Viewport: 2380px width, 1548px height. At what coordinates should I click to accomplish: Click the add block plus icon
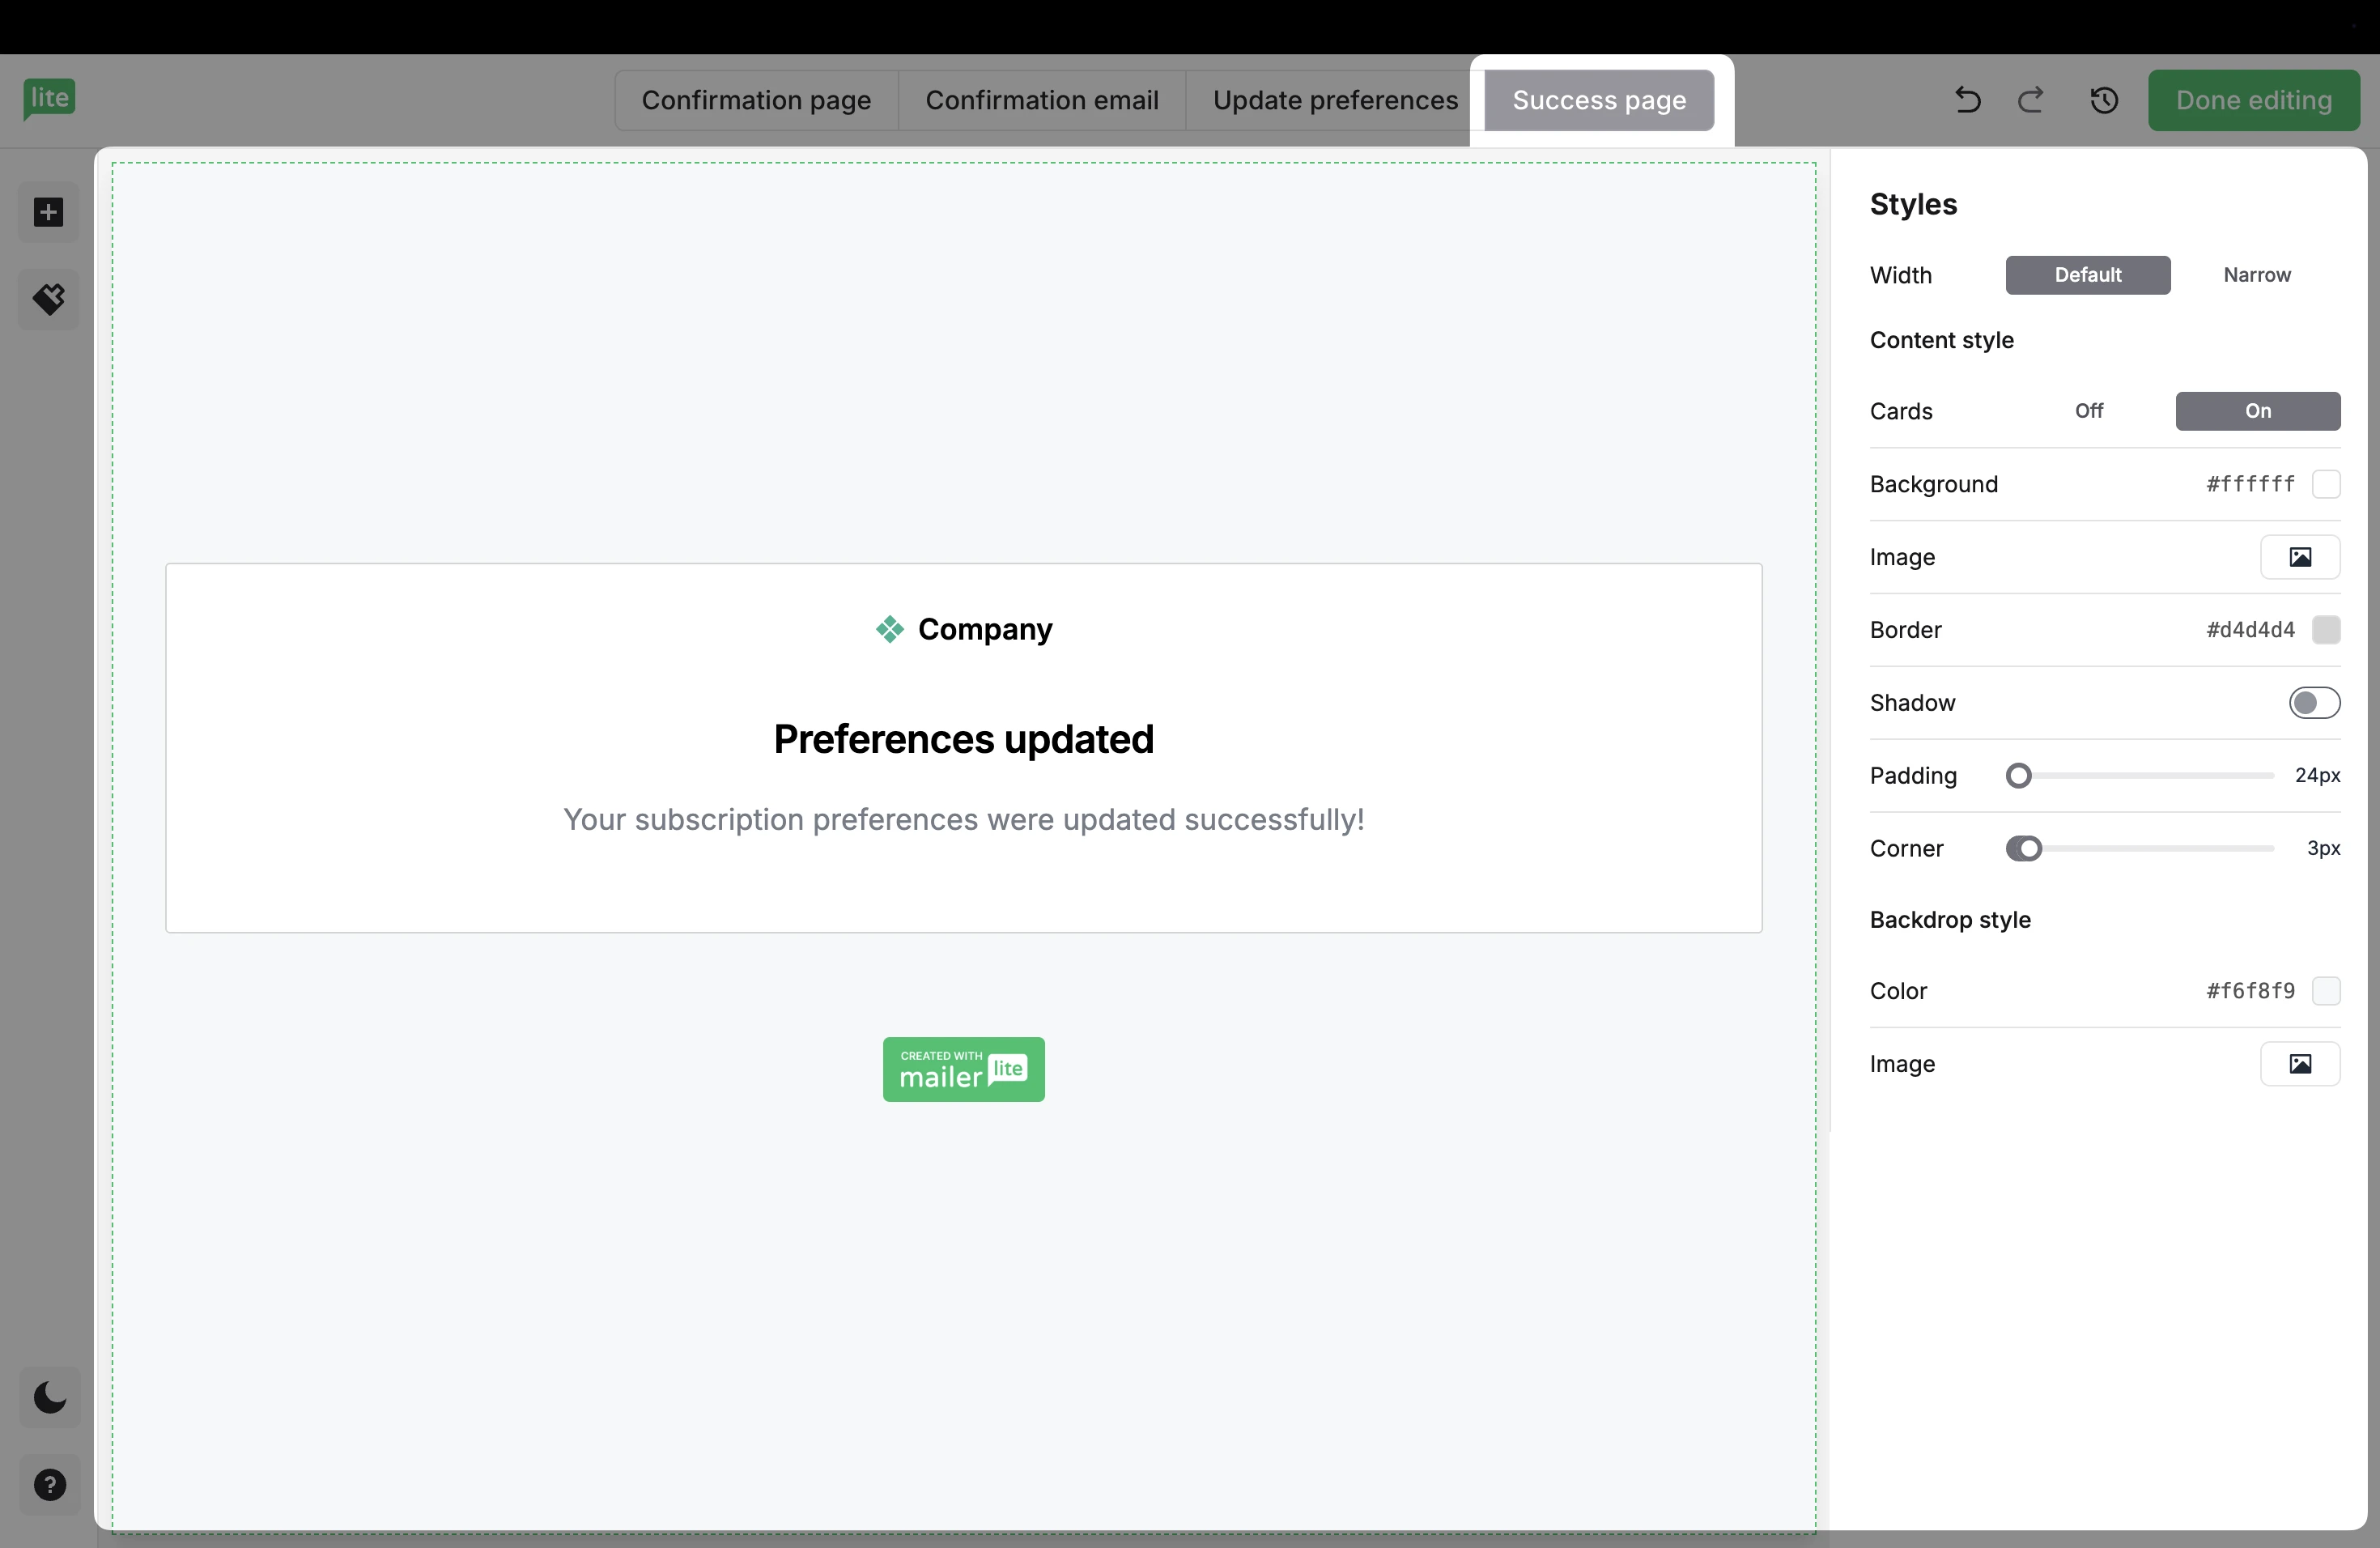pyautogui.click(x=48, y=212)
